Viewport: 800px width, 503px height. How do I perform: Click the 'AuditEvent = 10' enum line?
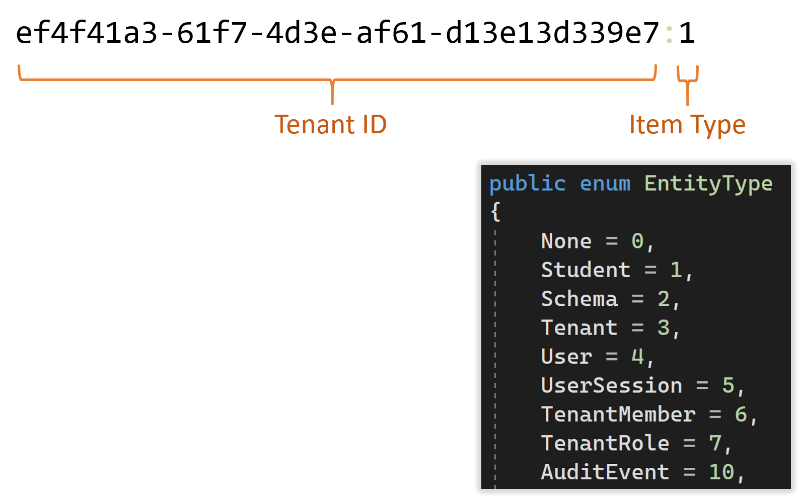tap(643, 472)
